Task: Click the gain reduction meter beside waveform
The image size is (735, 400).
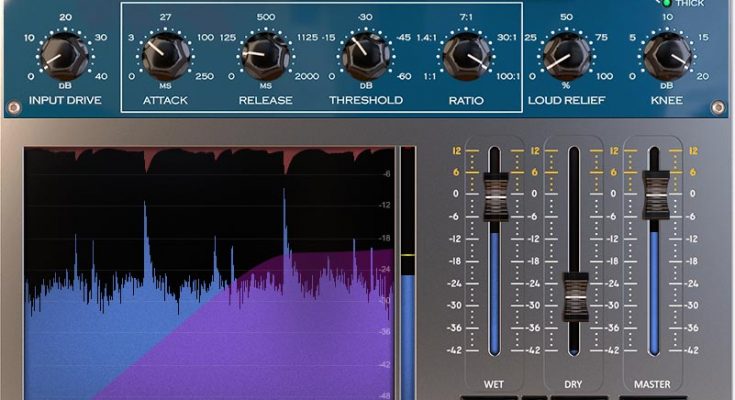Action: click(407, 300)
